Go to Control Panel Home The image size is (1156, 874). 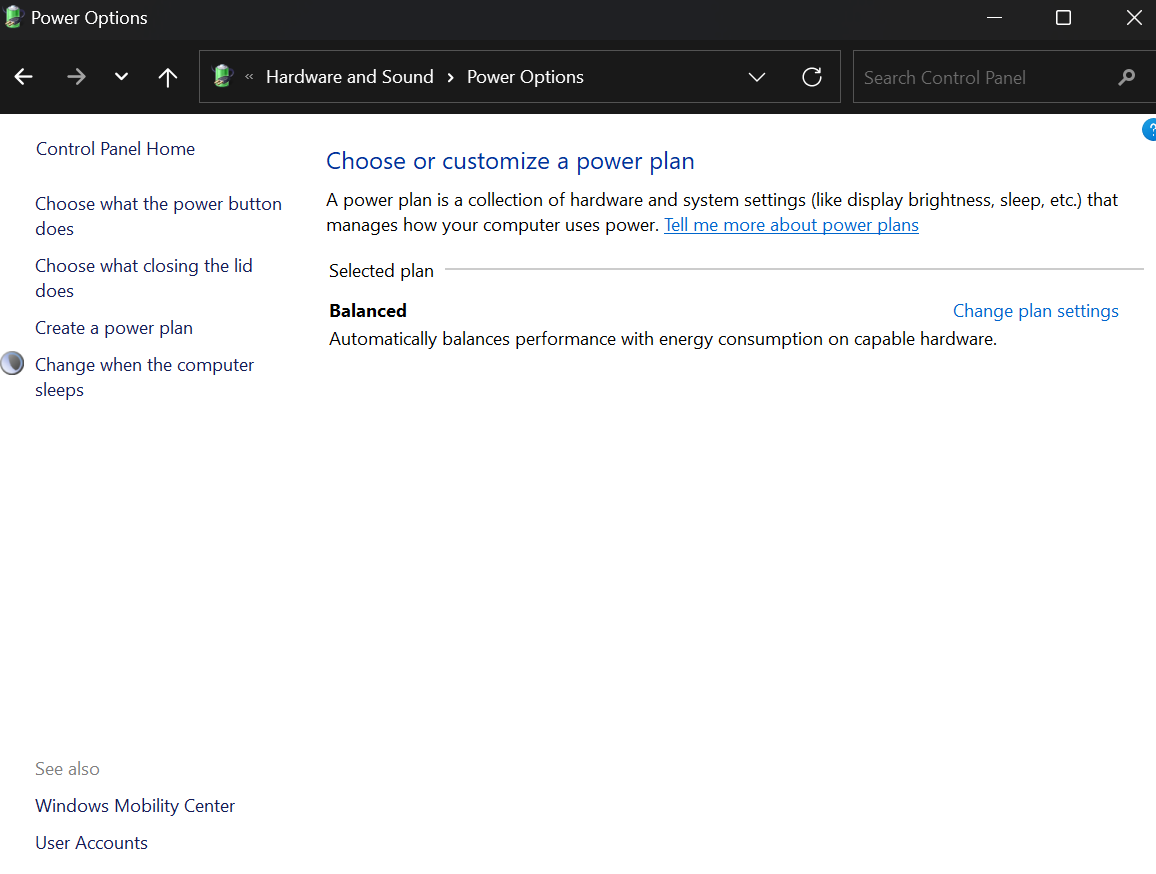click(115, 149)
